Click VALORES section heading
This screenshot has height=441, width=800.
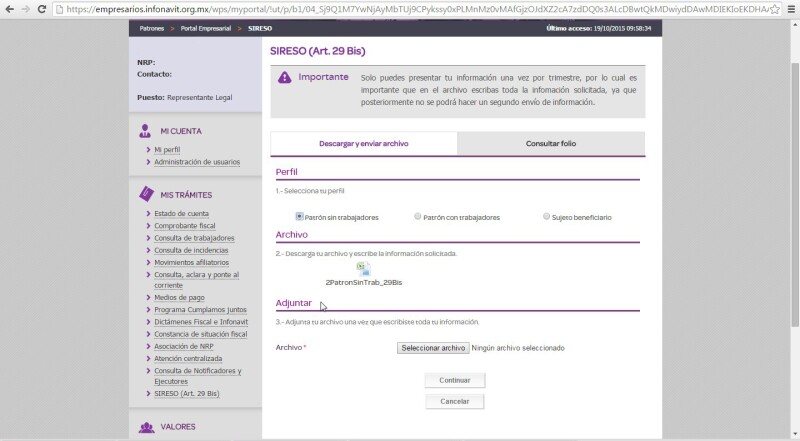[x=178, y=427]
